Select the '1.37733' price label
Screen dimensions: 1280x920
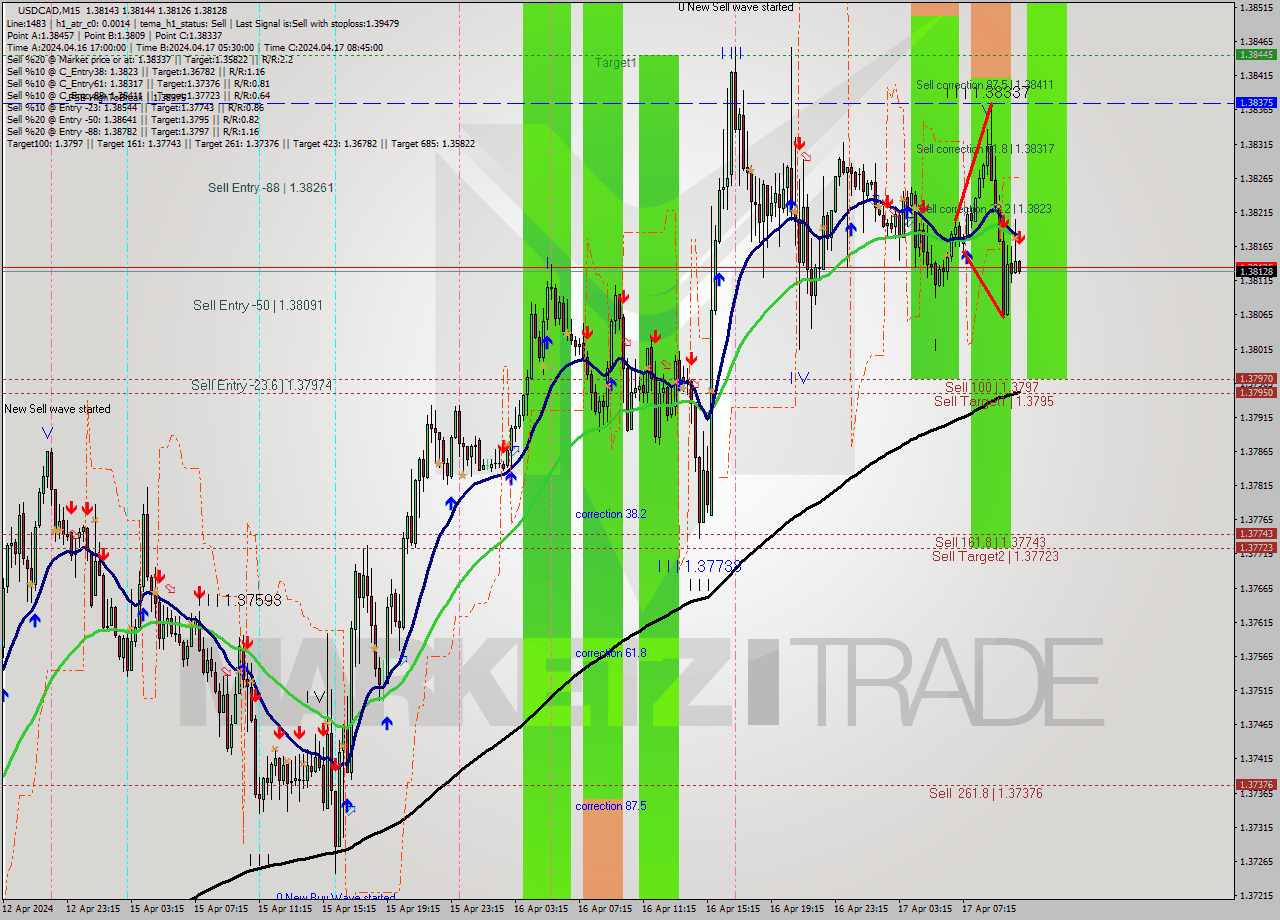711,566
